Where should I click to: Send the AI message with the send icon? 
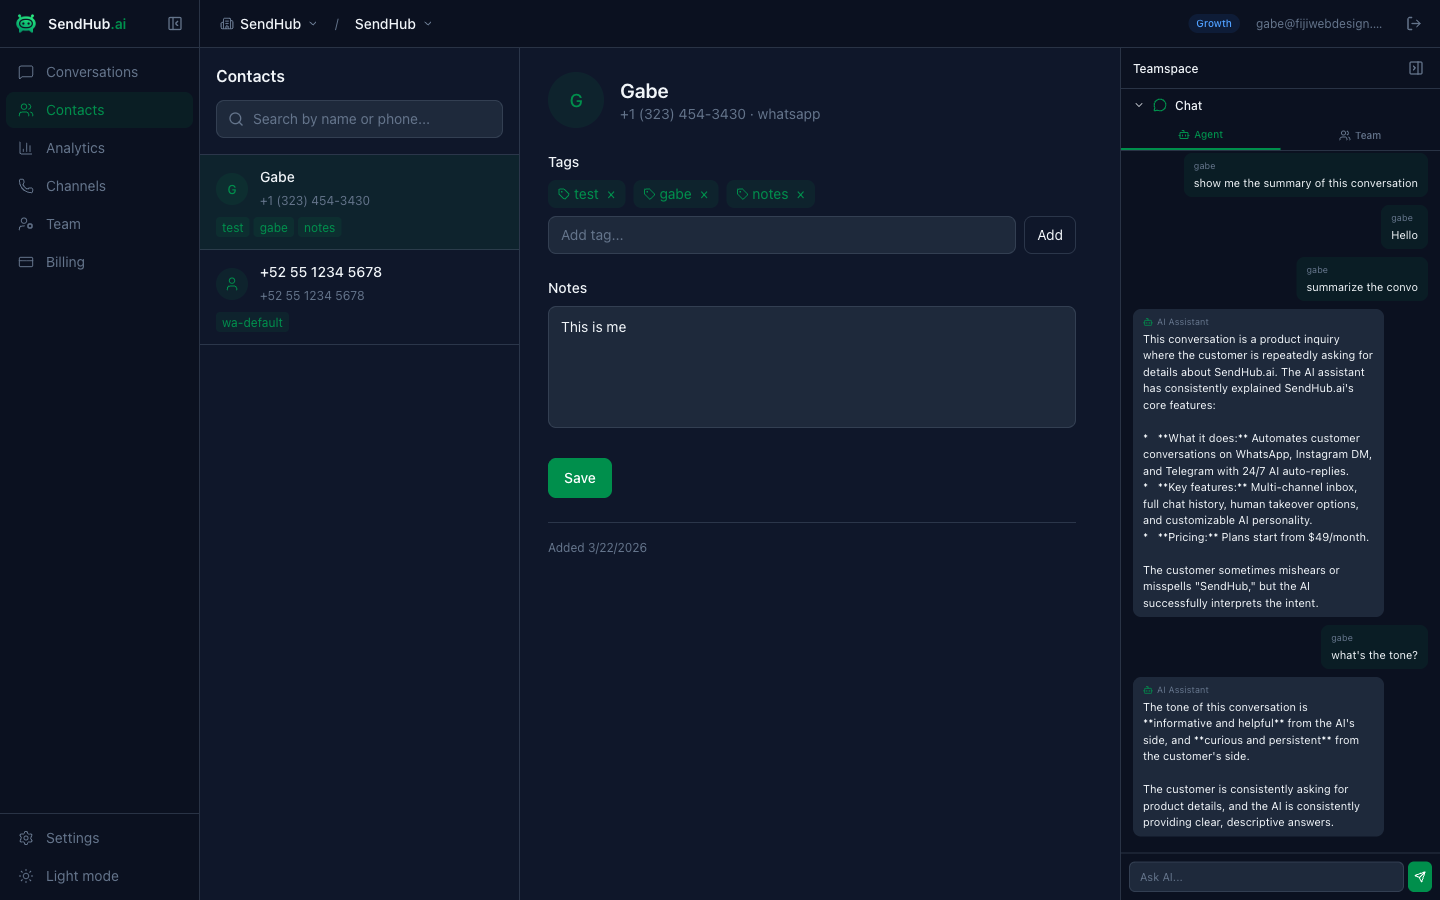1420,877
